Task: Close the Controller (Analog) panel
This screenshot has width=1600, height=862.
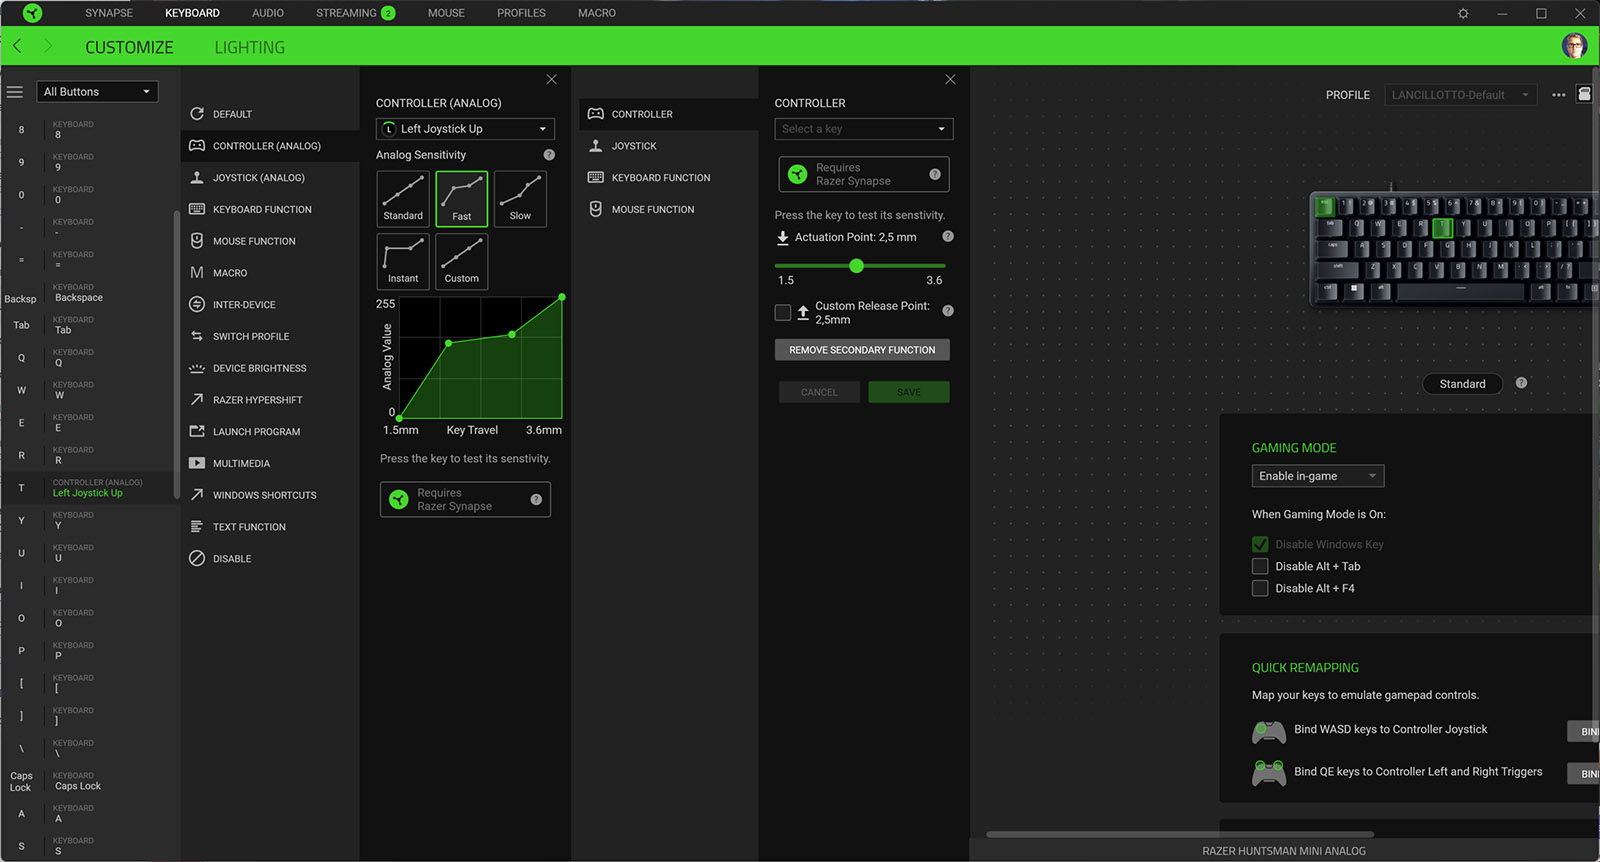Action: coord(551,79)
